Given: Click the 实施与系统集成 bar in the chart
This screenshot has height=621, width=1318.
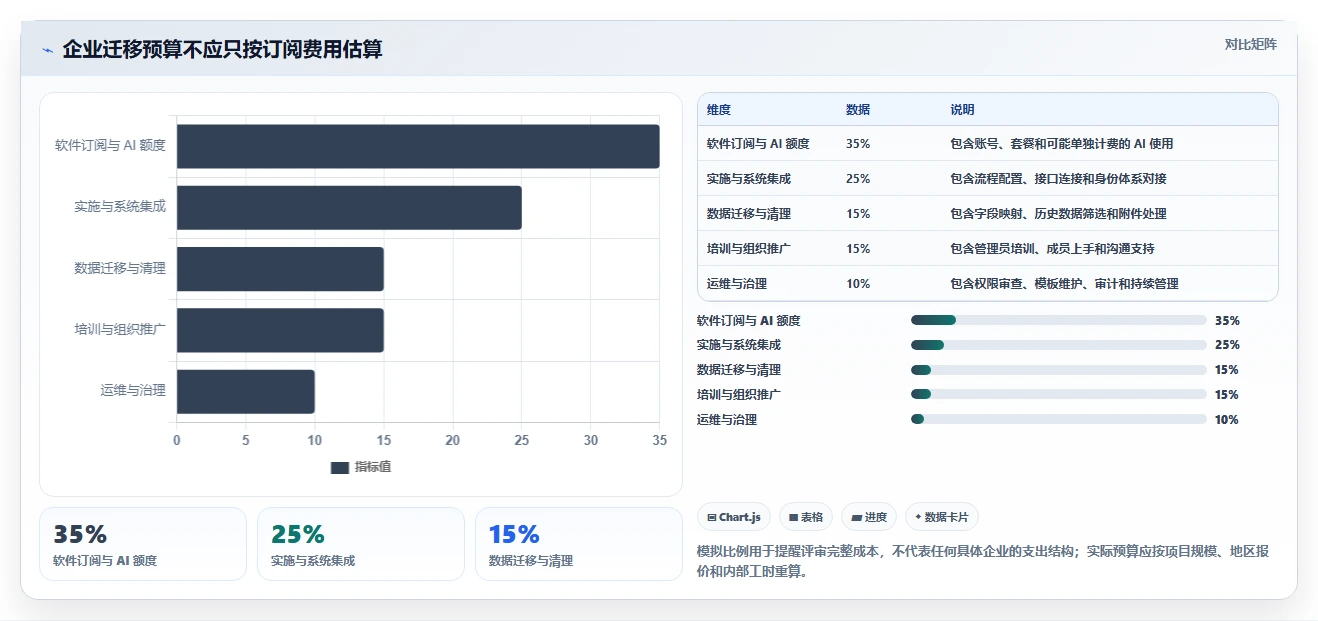Looking at the screenshot, I should pyautogui.click(x=349, y=207).
